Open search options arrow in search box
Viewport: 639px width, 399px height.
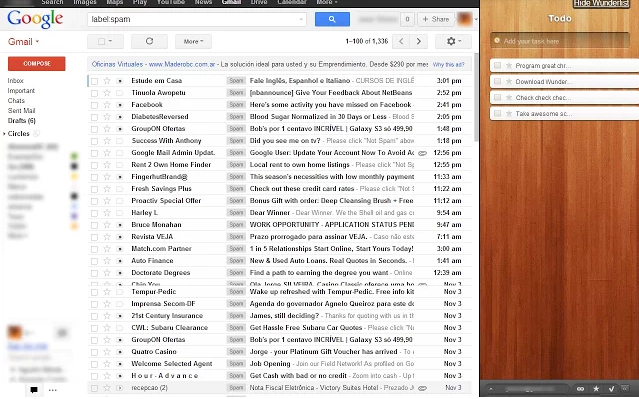point(301,19)
